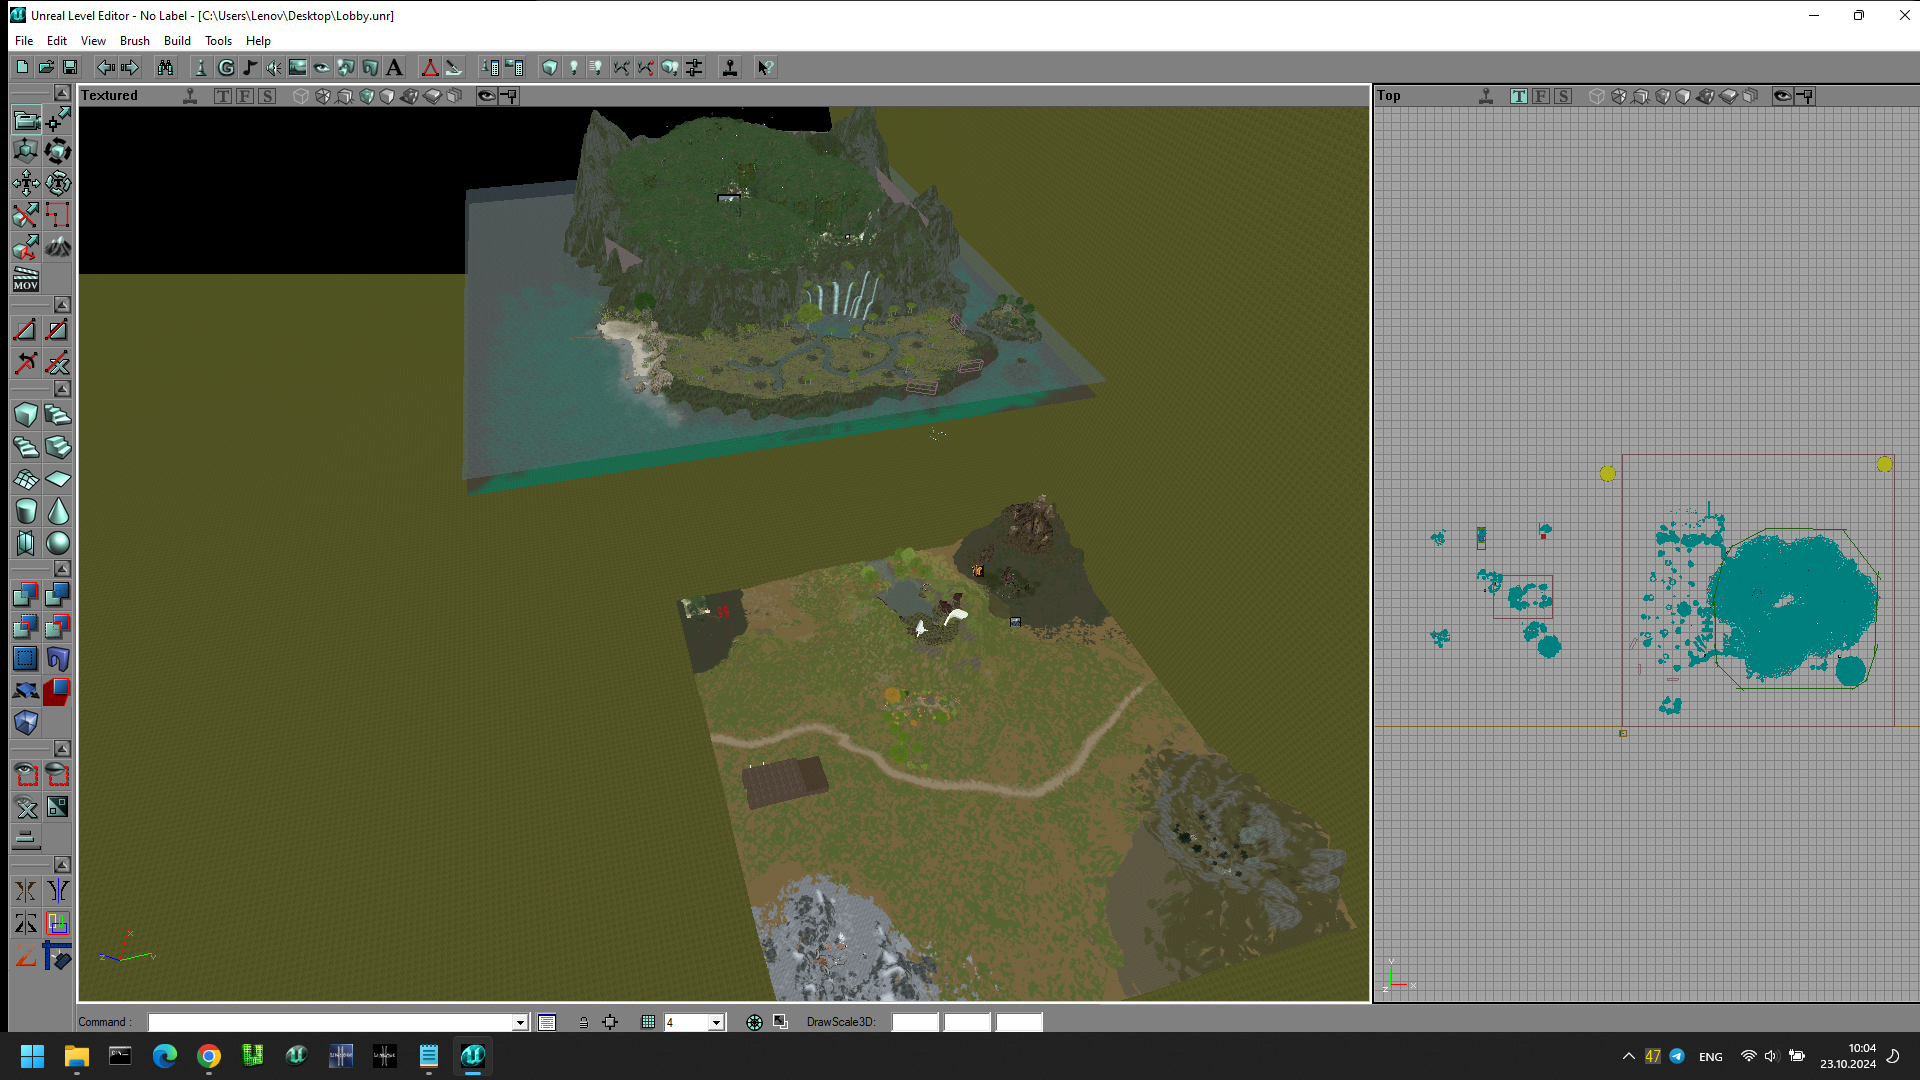This screenshot has height=1080, width=1920.
Task: Show selected actors only
Action: click(x=26, y=776)
